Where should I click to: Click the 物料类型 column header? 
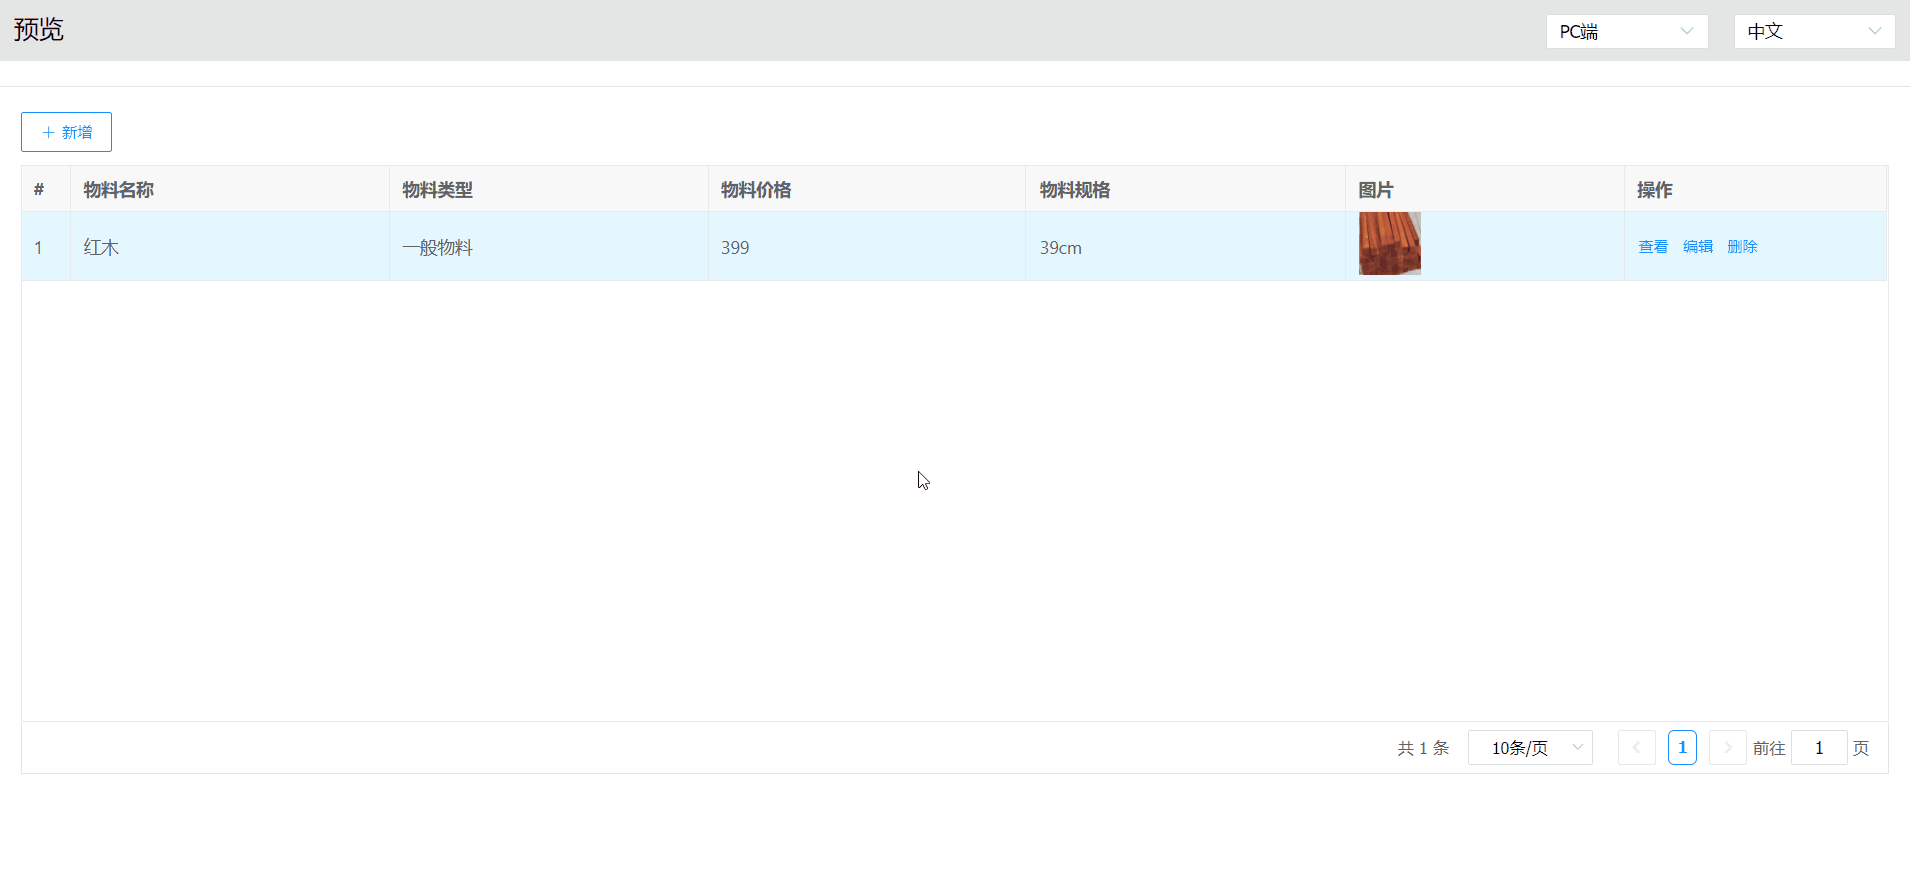438,190
